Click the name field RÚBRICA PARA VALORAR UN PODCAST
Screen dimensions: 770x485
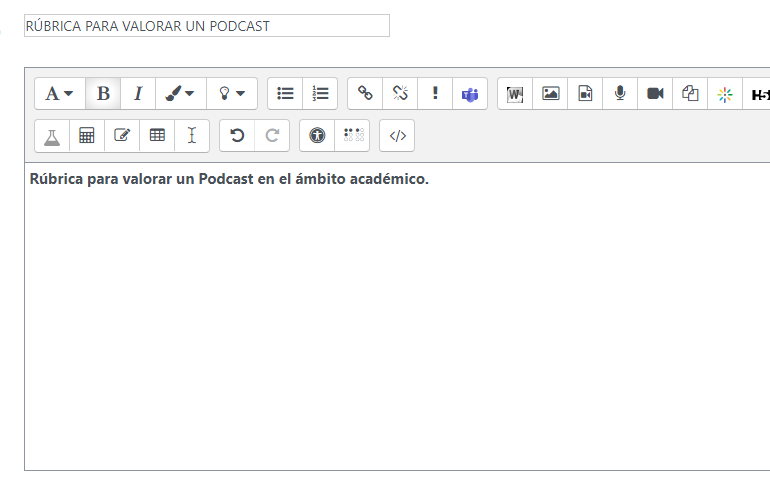click(x=207, y=26)
